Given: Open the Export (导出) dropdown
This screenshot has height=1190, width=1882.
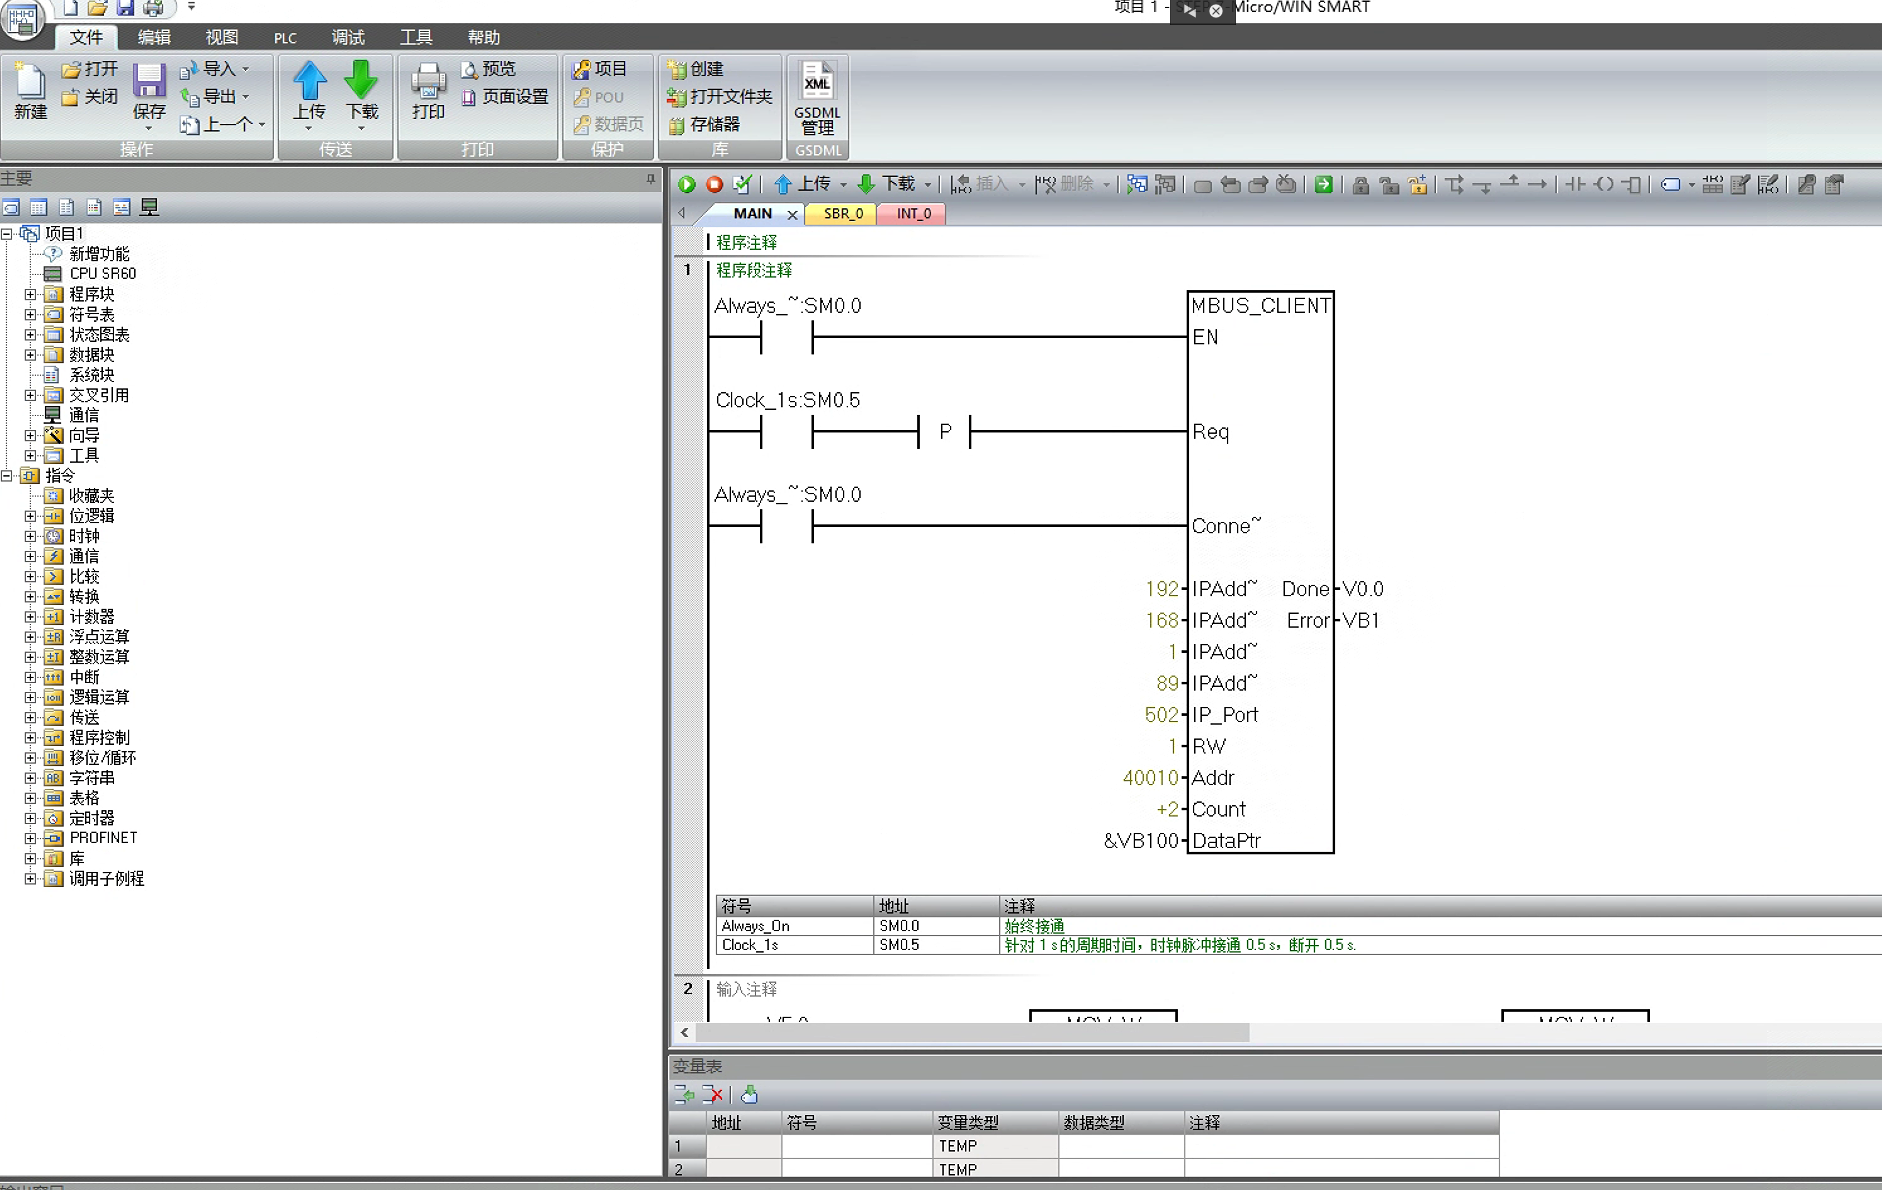Looking at the screenshot, I should [x=245, y=97].
